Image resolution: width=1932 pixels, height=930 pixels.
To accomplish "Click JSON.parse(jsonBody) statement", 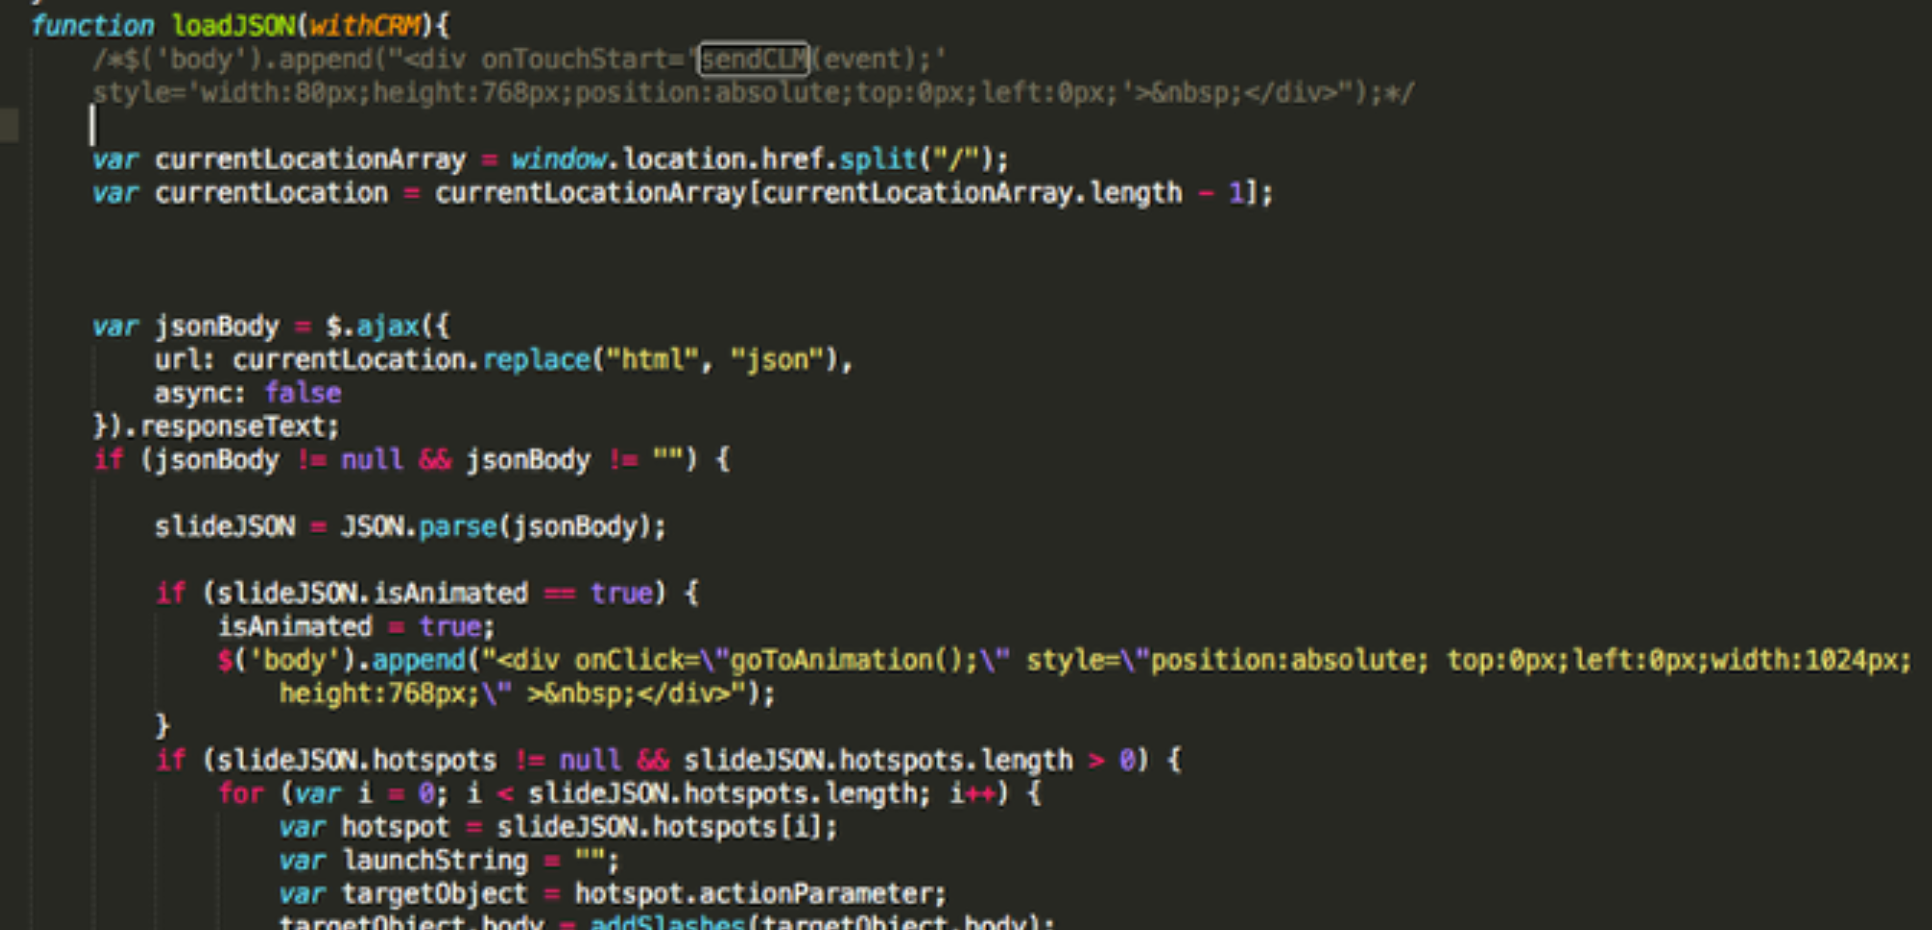I will point(503,527).
